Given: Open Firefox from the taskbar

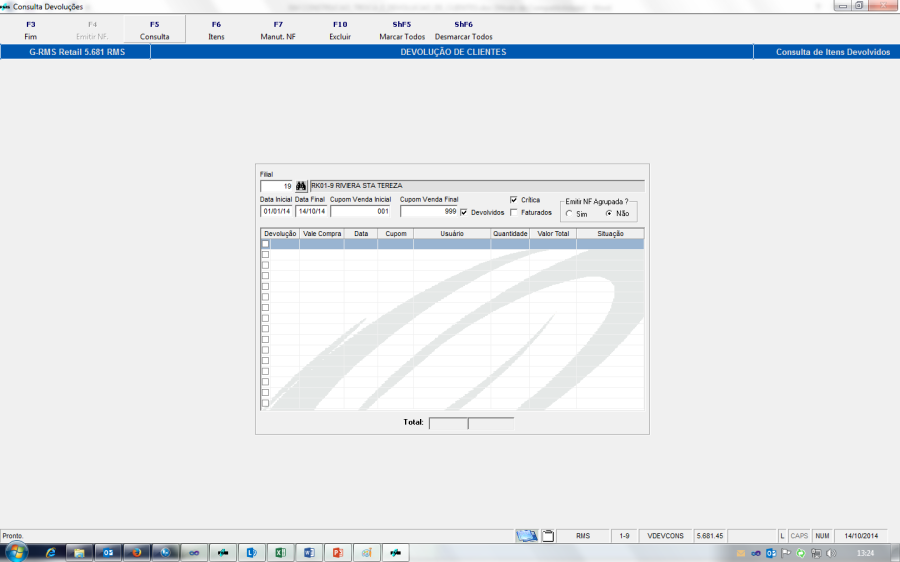Looking at the screenshot, I should tap(137, 553).
